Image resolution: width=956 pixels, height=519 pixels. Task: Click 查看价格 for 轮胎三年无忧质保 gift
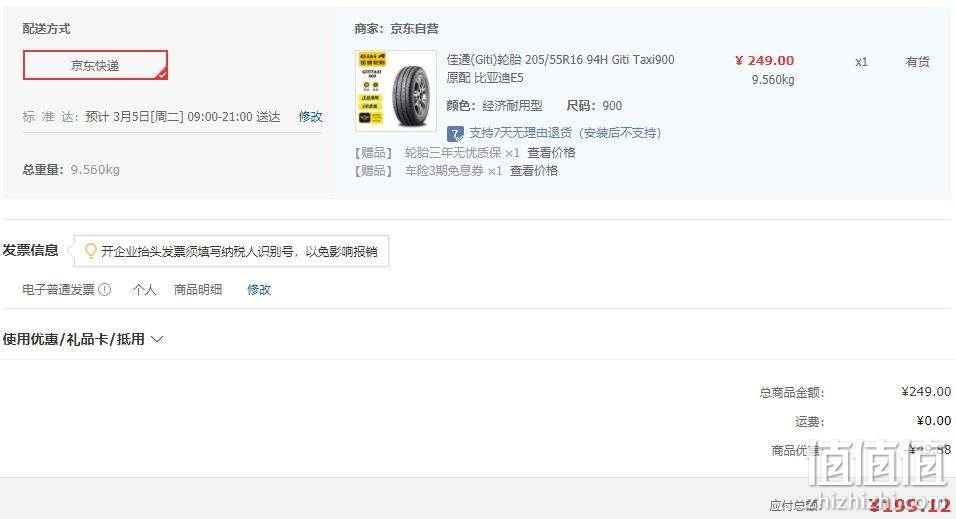point(551,152)
